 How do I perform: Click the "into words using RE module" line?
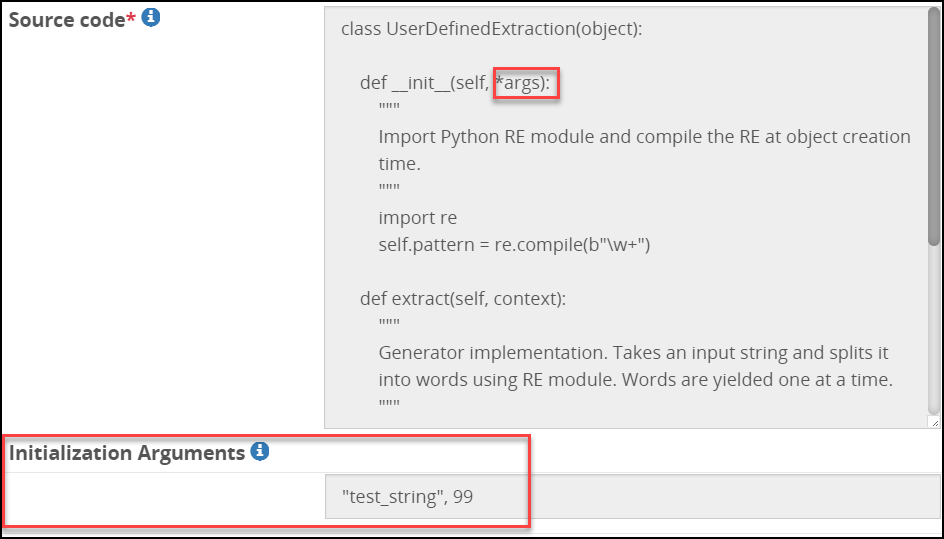[x=635, y=380]
